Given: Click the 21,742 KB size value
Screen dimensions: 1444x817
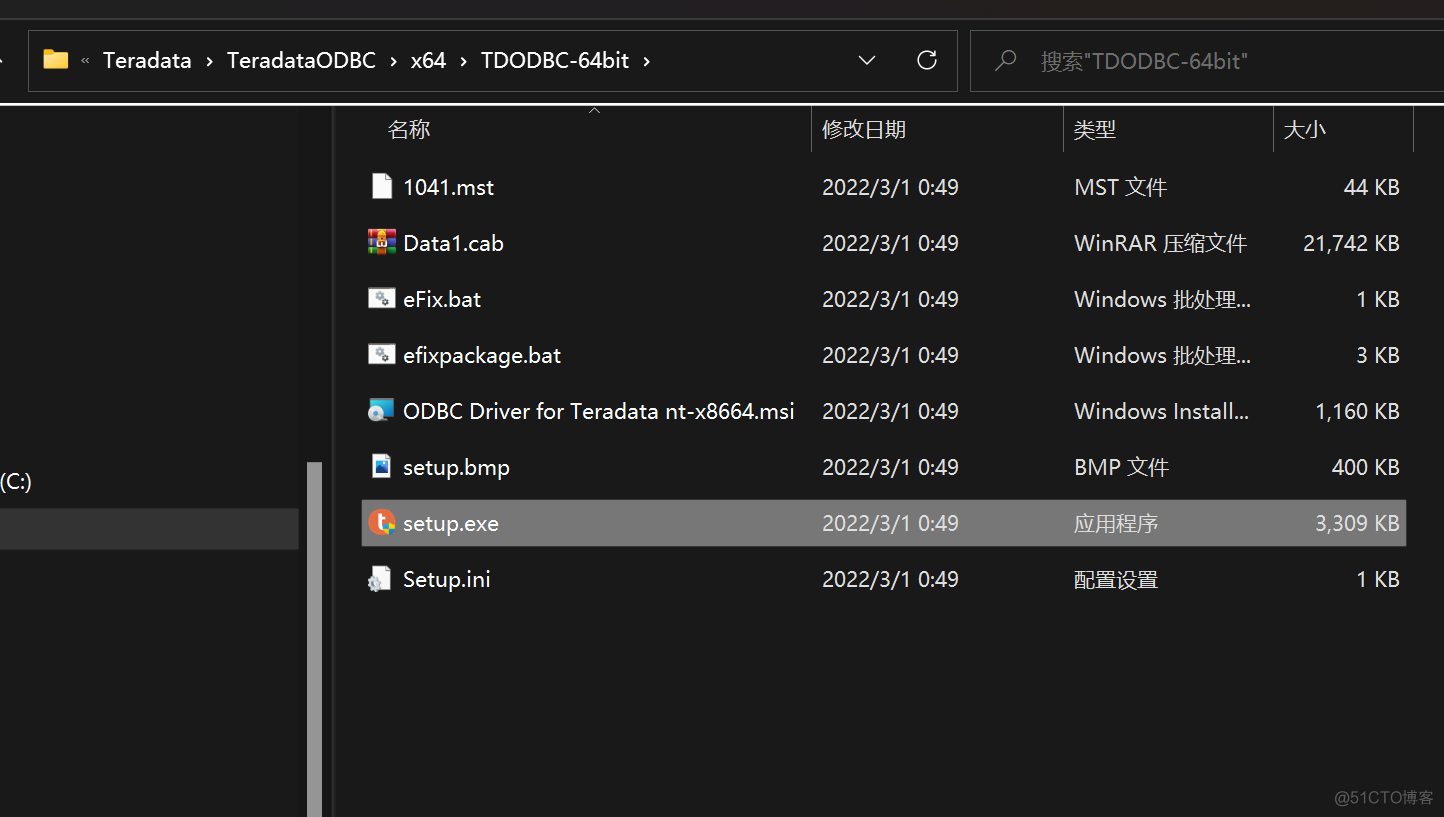Looking at the screenshot, I should pyautogui.click(x=1351, y=243).
